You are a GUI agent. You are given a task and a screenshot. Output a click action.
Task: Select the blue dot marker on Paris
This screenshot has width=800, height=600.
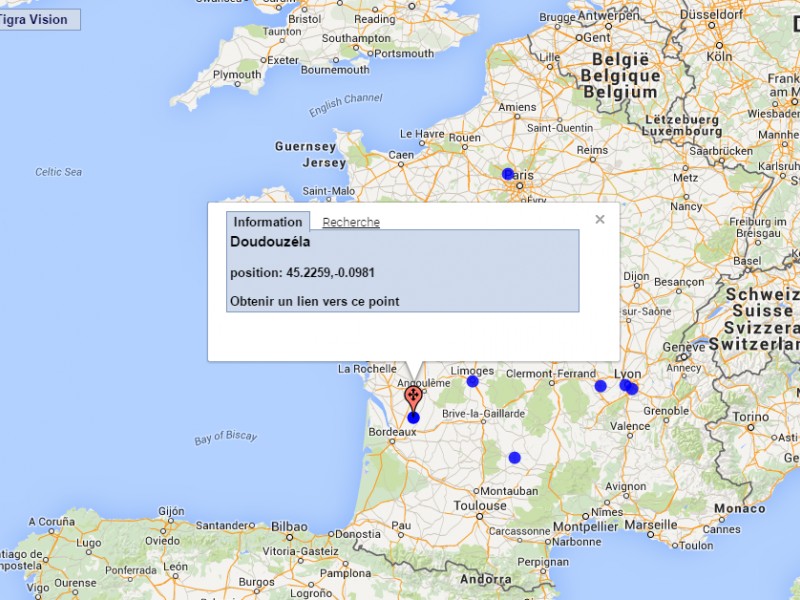[508, 174]
